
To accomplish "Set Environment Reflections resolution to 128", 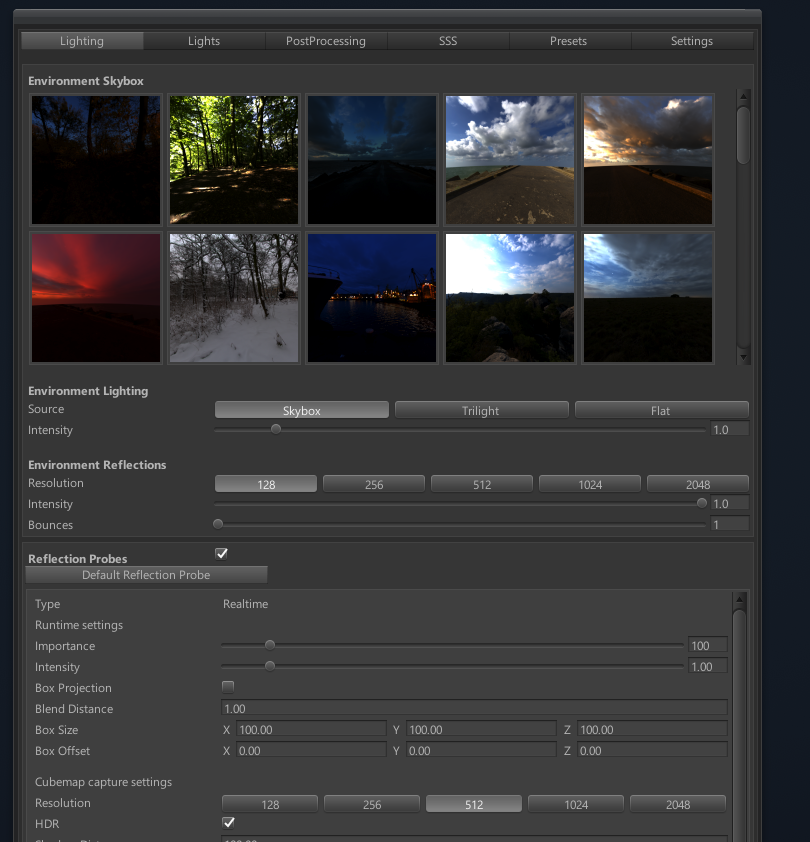I will [266, 484].
